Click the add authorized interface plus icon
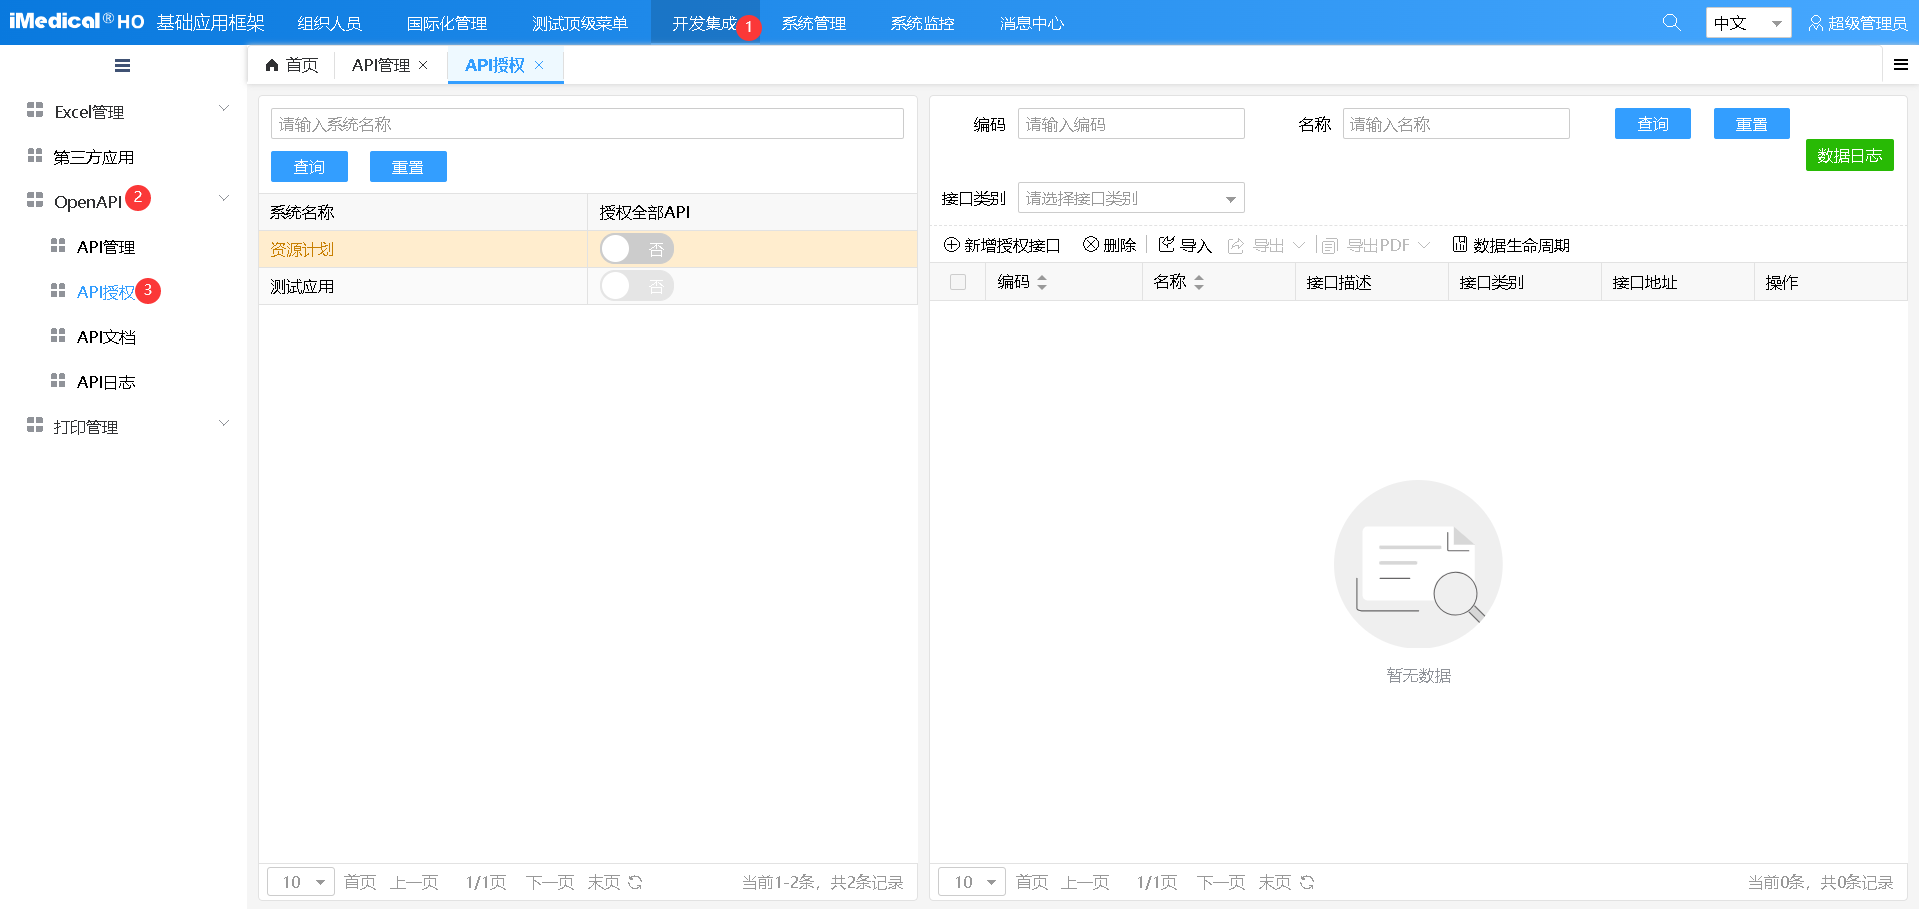The height and width of the screenshot is (909, 1919). [x=952, y=245]
